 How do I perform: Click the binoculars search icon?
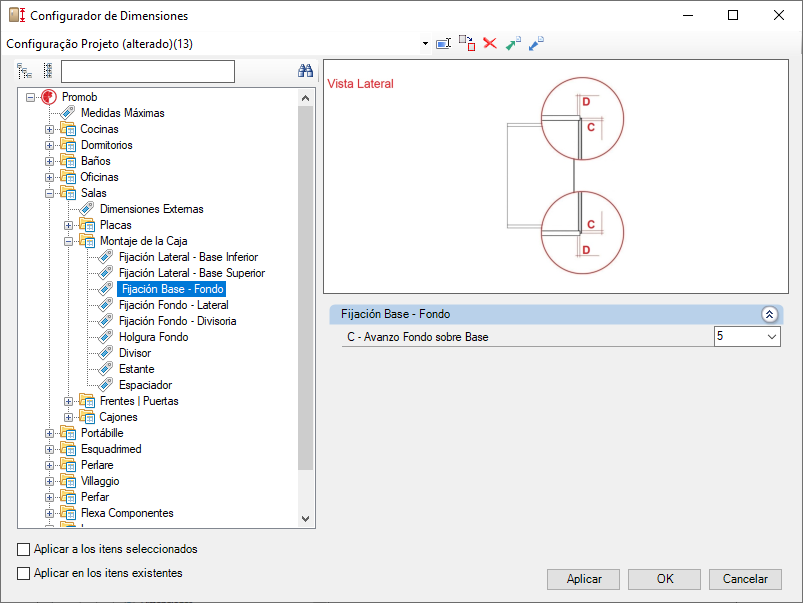(x=306, y=71)
